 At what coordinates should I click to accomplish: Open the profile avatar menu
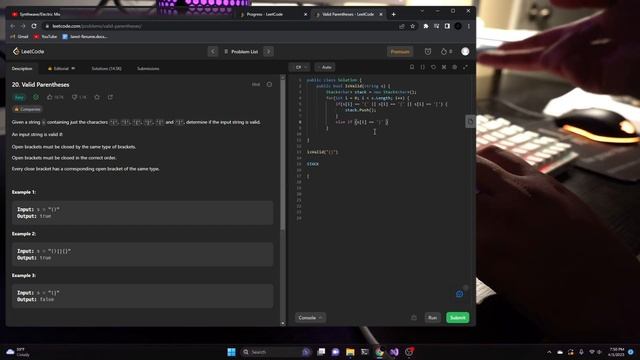click(465, 51)
